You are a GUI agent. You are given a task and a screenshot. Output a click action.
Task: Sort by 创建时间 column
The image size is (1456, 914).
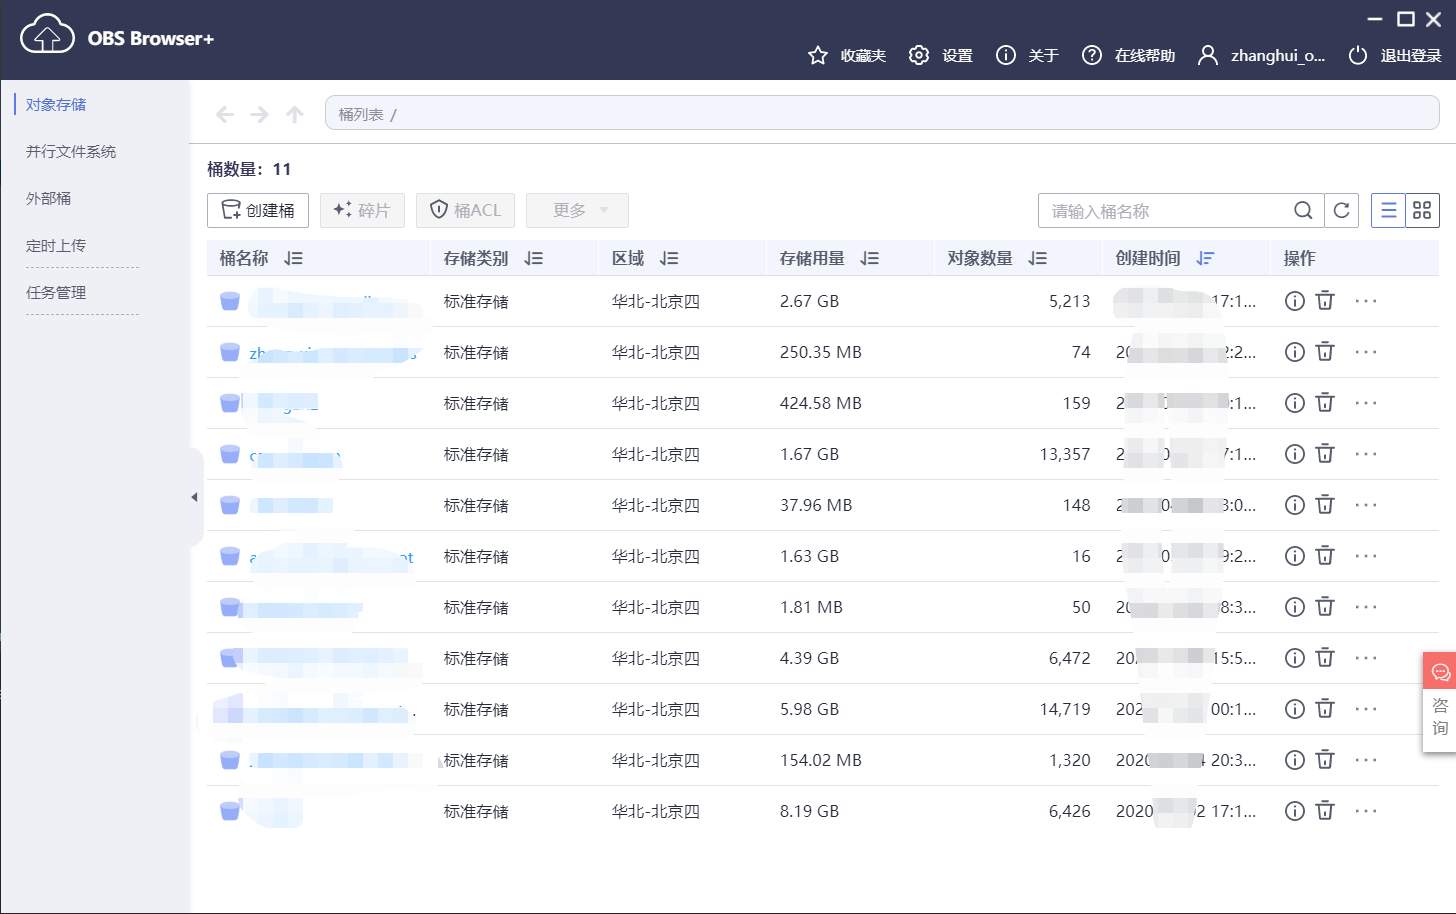(1205, 258)
